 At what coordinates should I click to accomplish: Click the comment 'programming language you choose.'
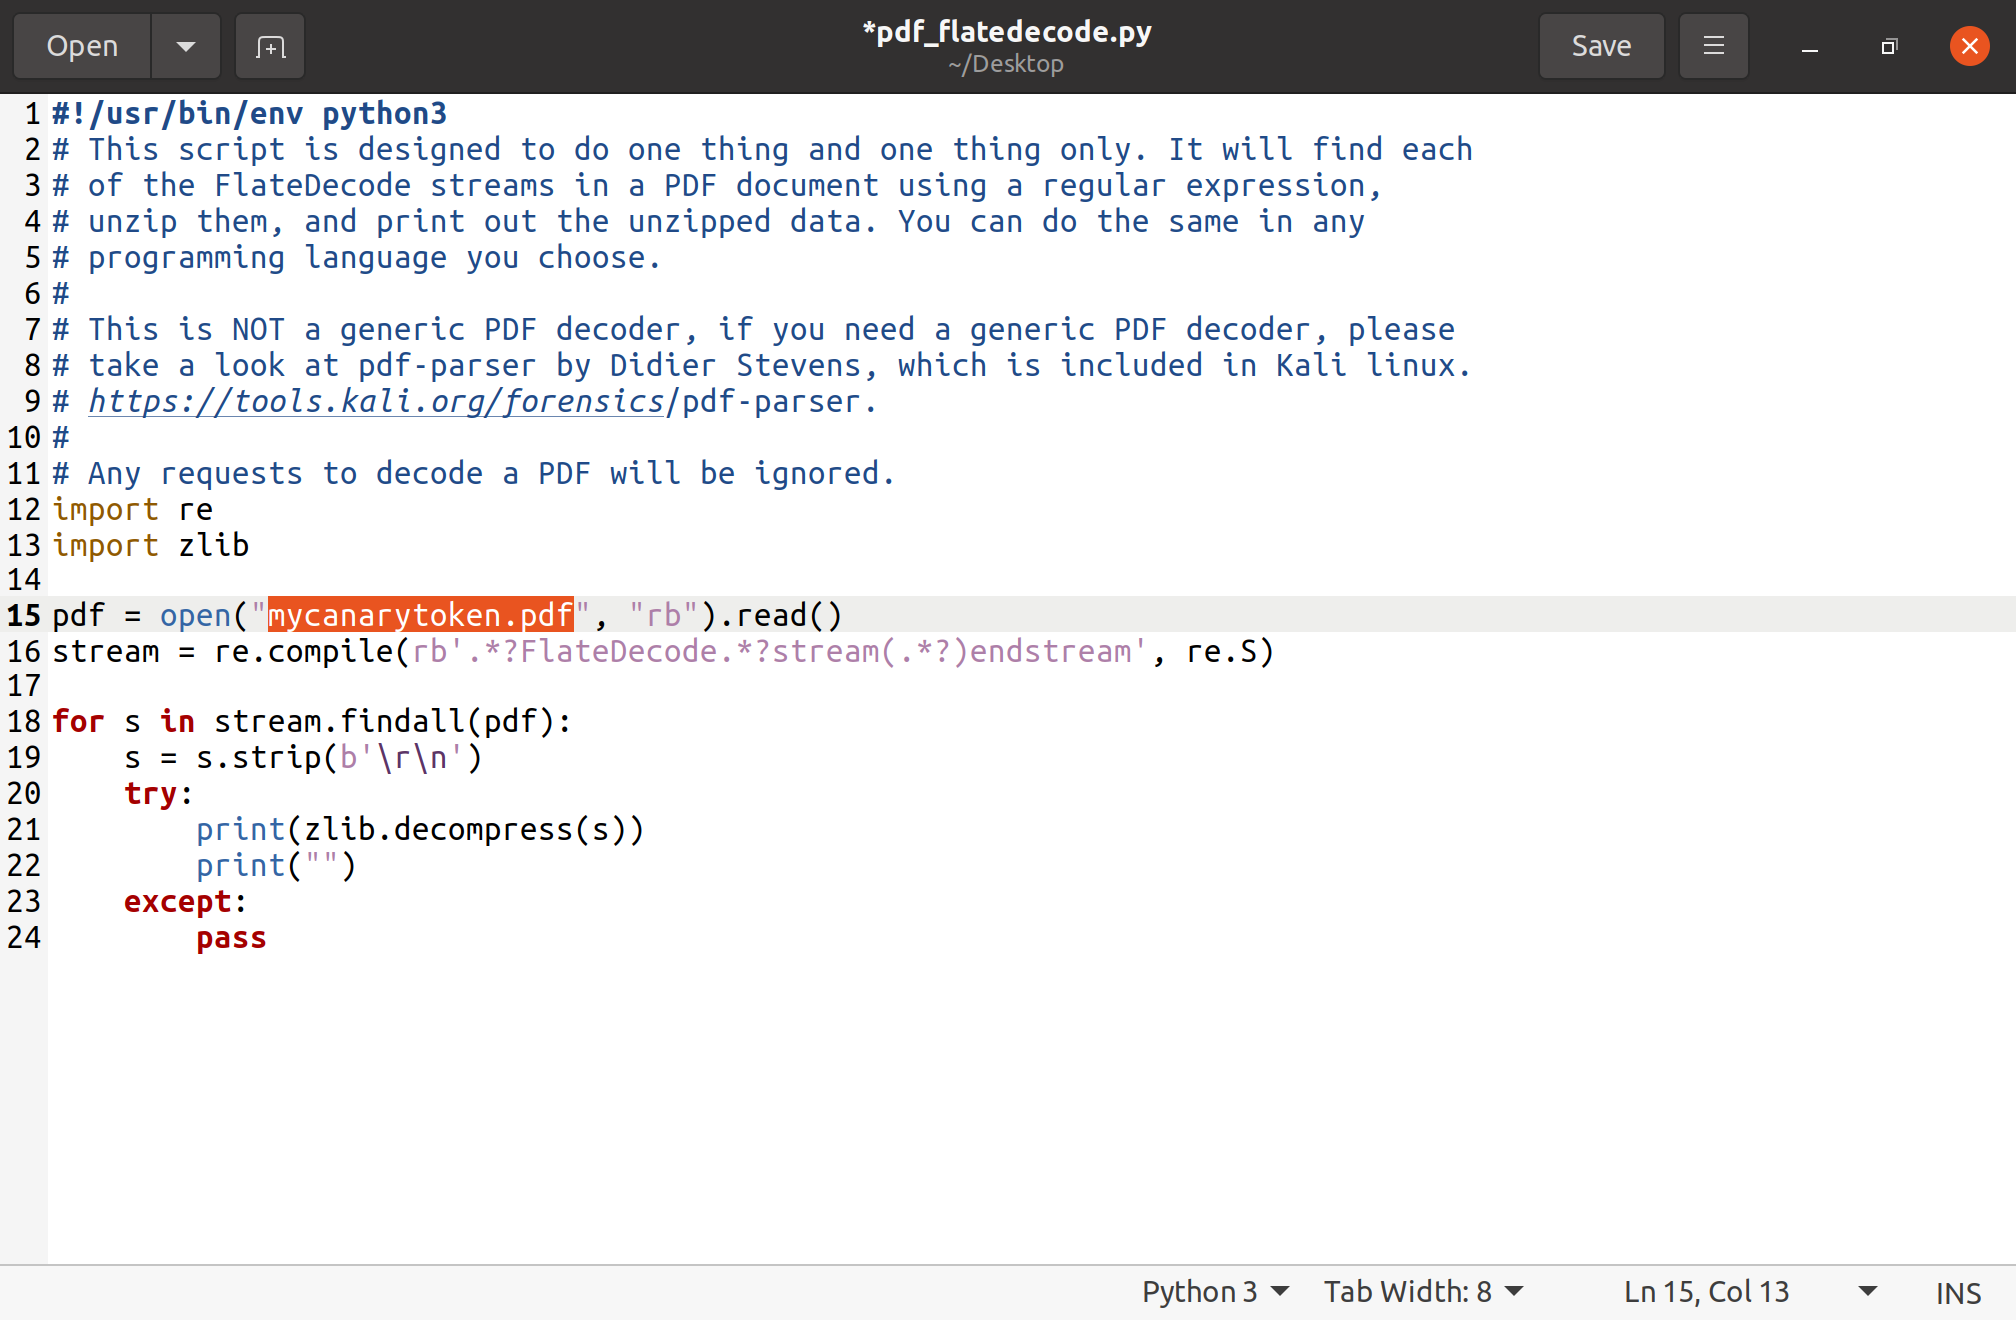coord(357,257)
